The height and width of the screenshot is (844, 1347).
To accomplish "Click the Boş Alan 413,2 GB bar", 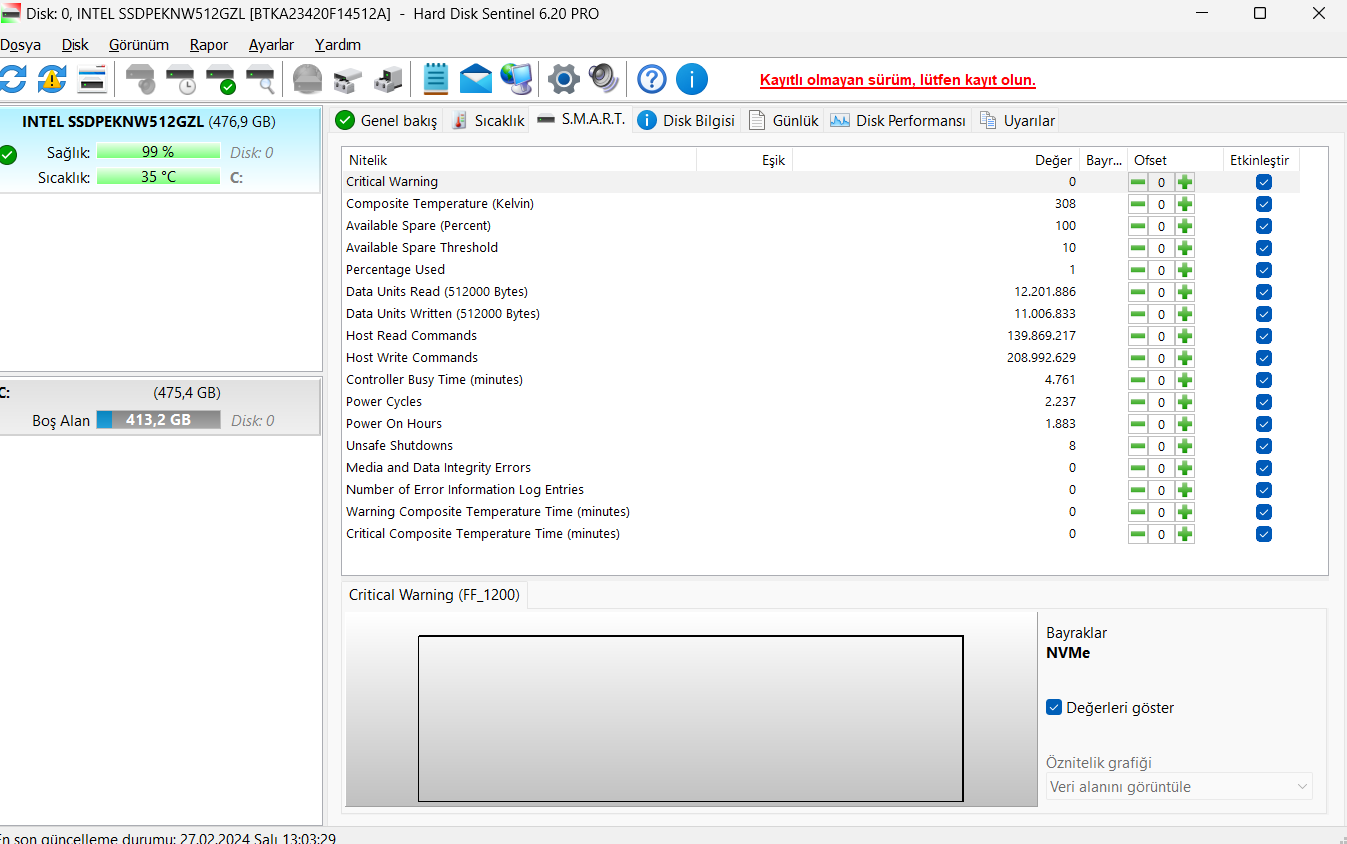I will pos(158,420).
